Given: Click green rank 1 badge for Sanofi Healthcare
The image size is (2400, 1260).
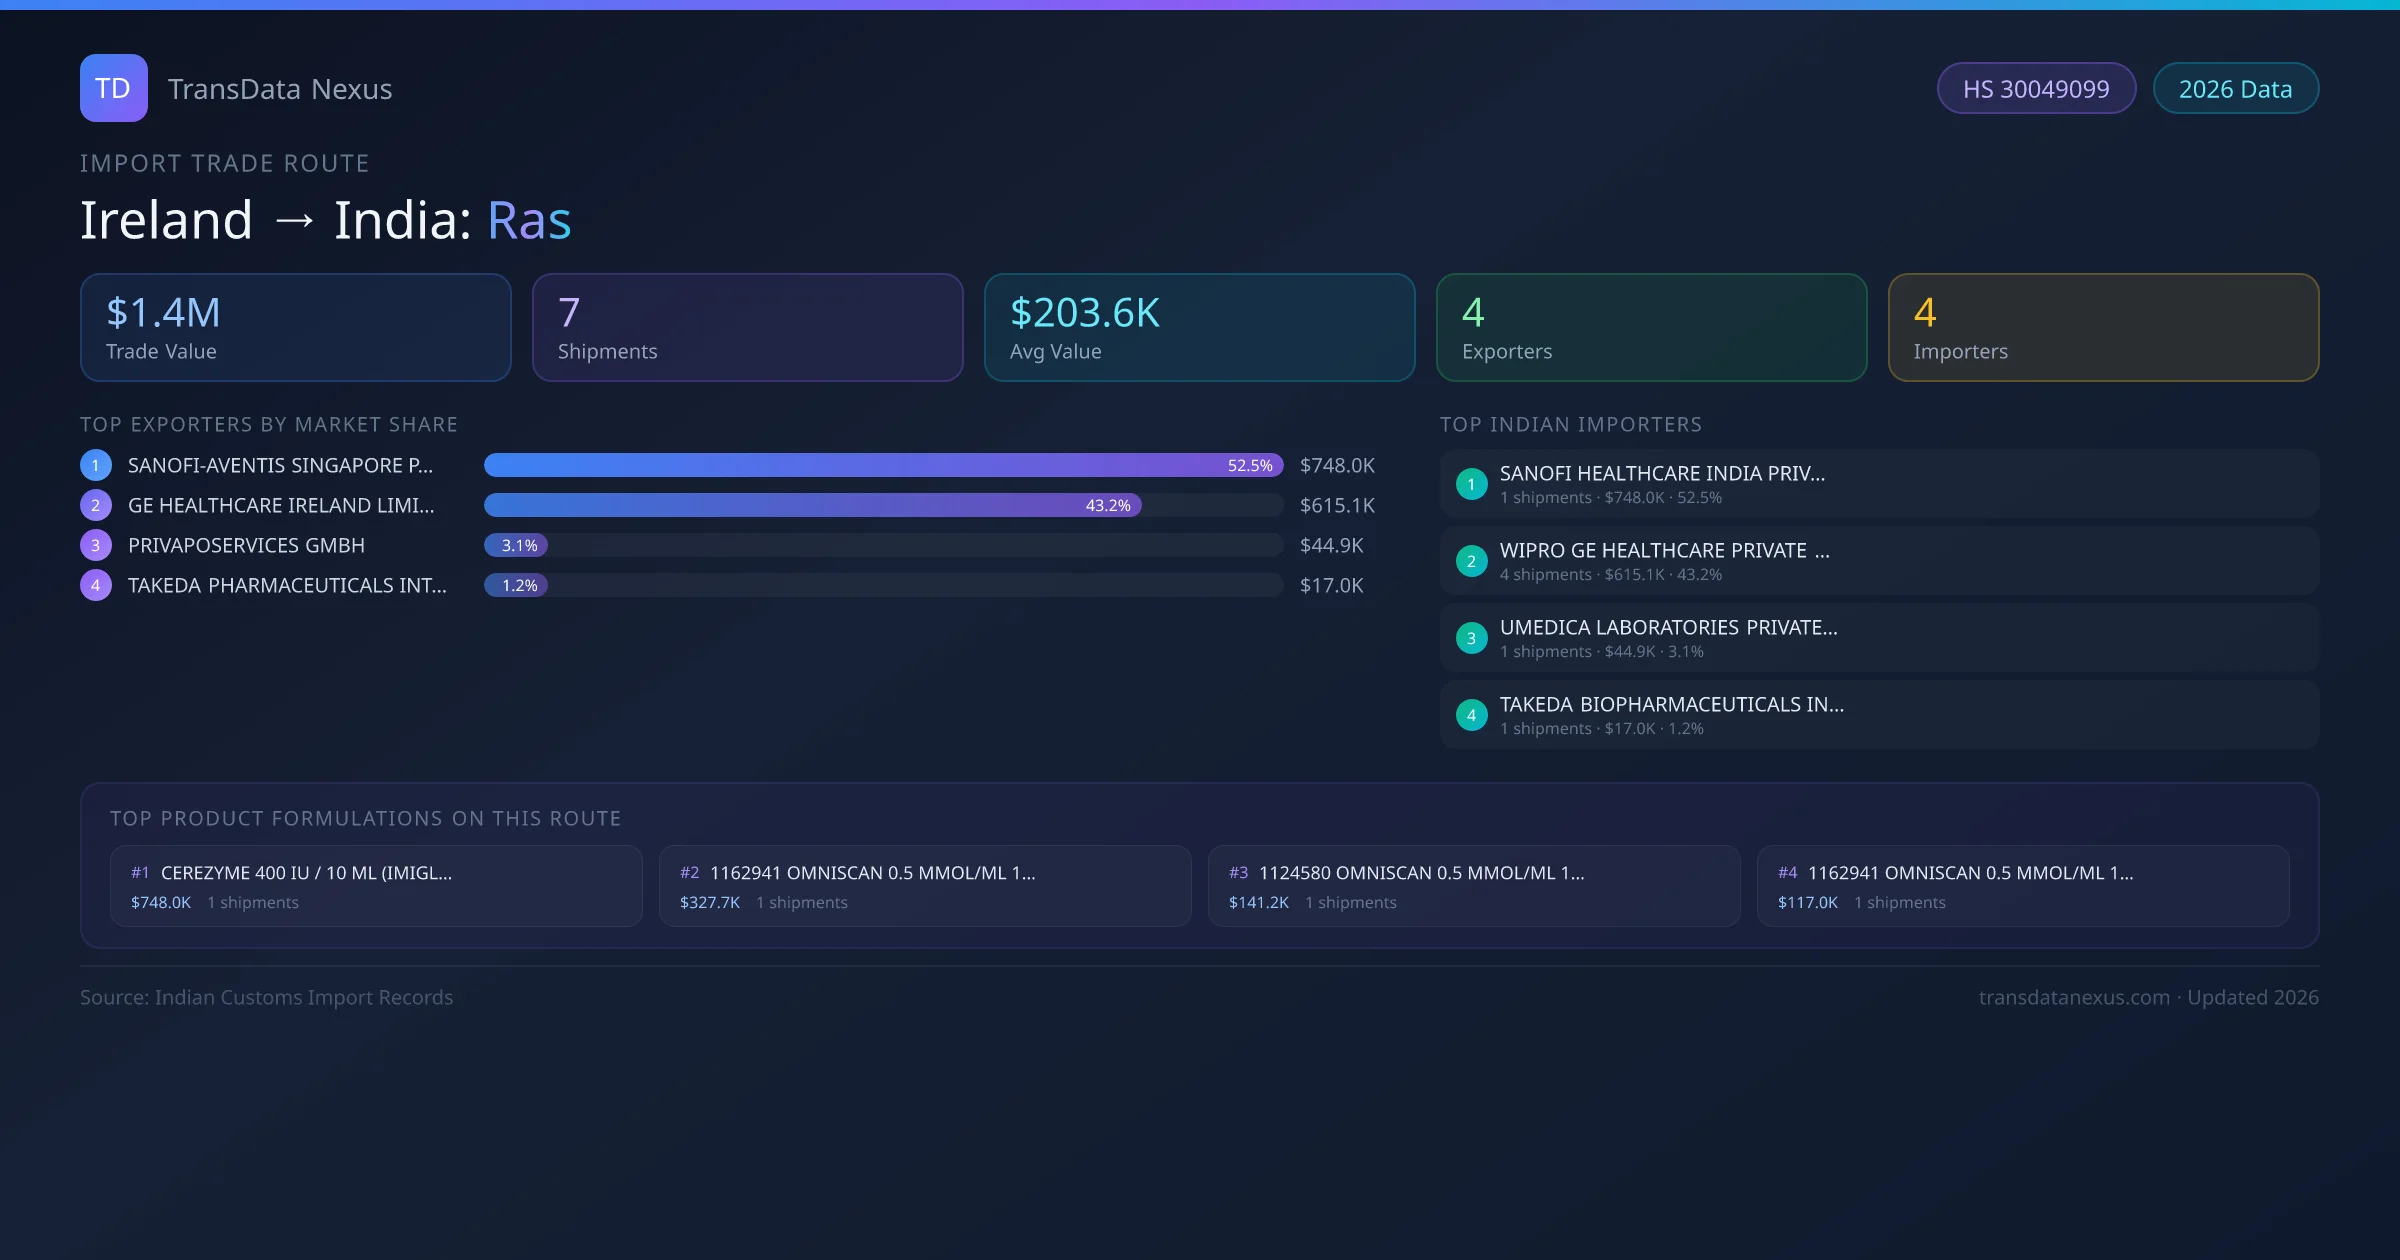Looking at the screenshot, I should click(x=1471, y=484).
